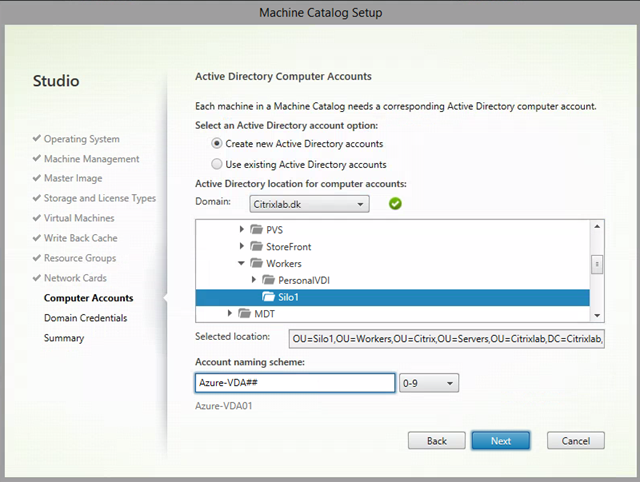The image size is (640, 482).
Task: Click the Write Back Cache checkmark icon
Action: tap(37, 238)
